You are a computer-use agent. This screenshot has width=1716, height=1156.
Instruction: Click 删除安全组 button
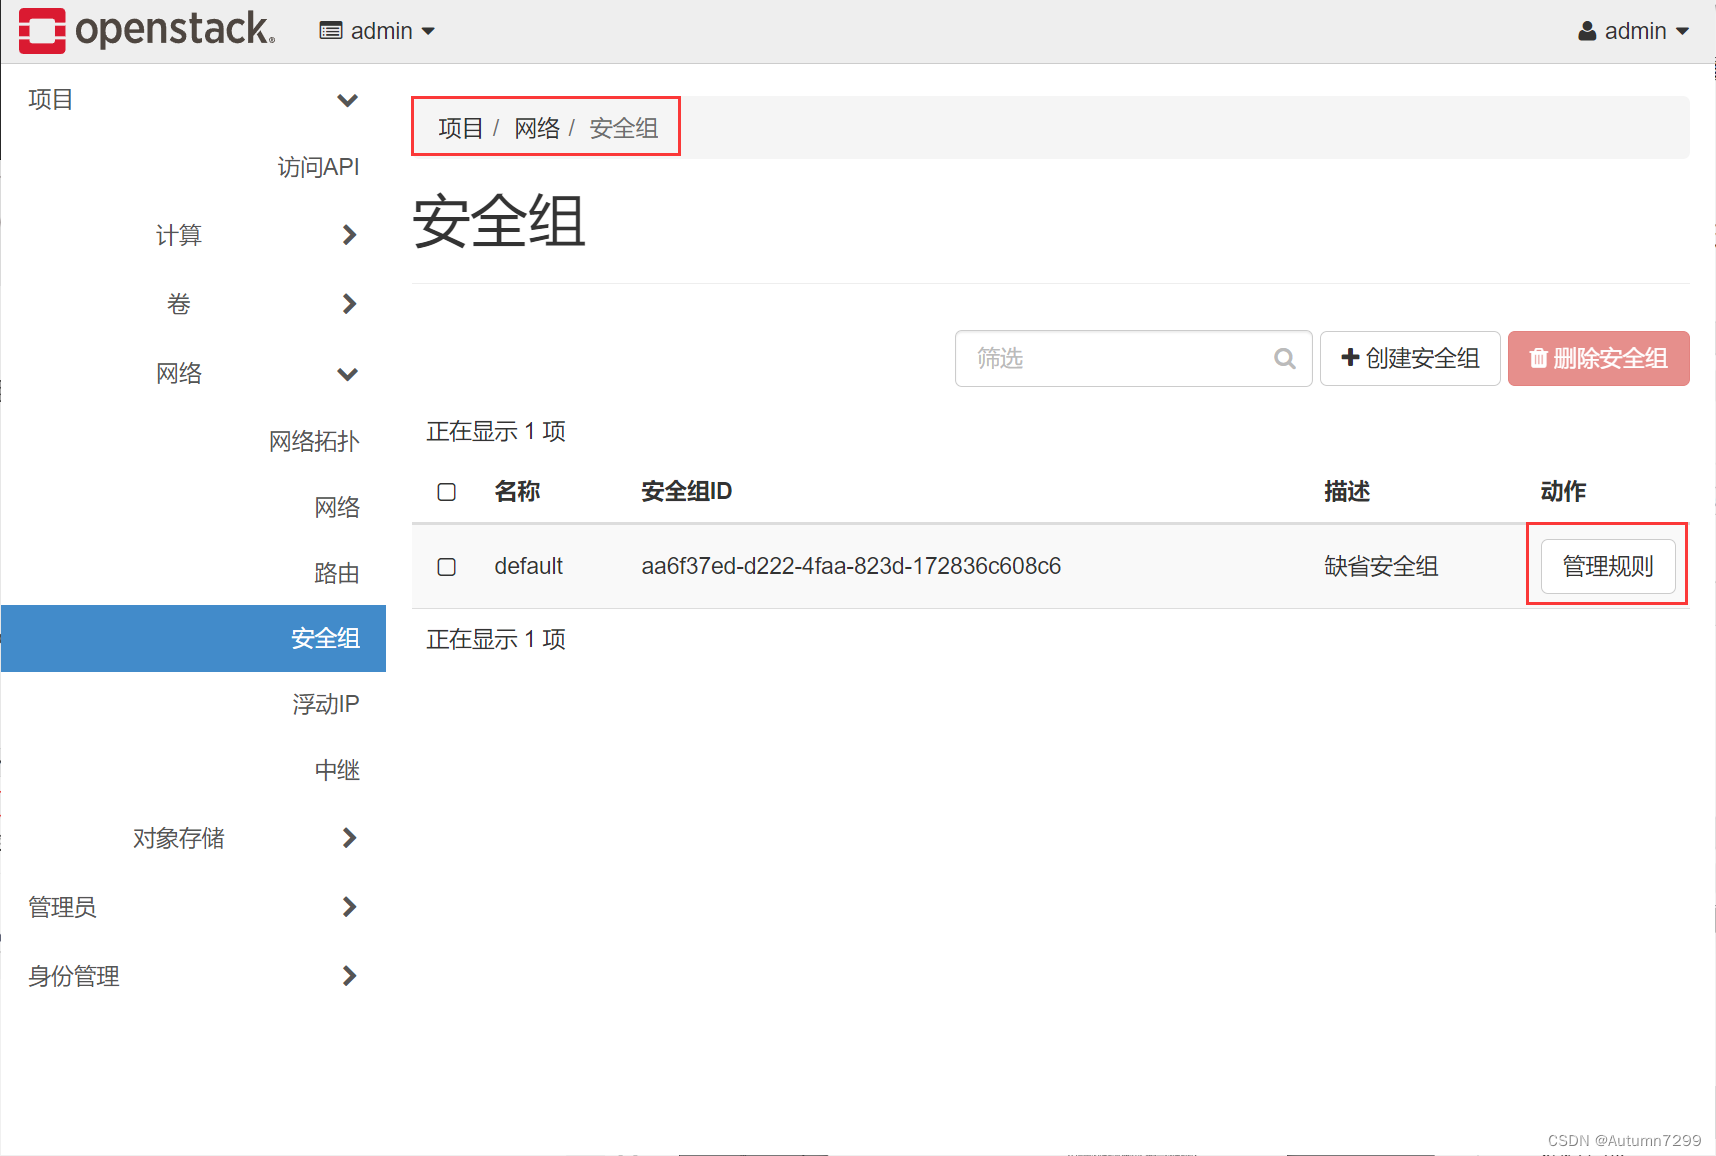[x=1598, y=358]
